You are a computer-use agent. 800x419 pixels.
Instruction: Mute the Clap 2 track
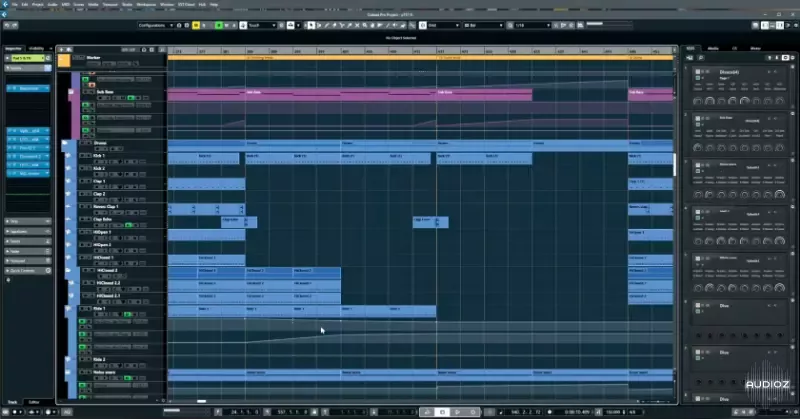(x=82, y=194)
